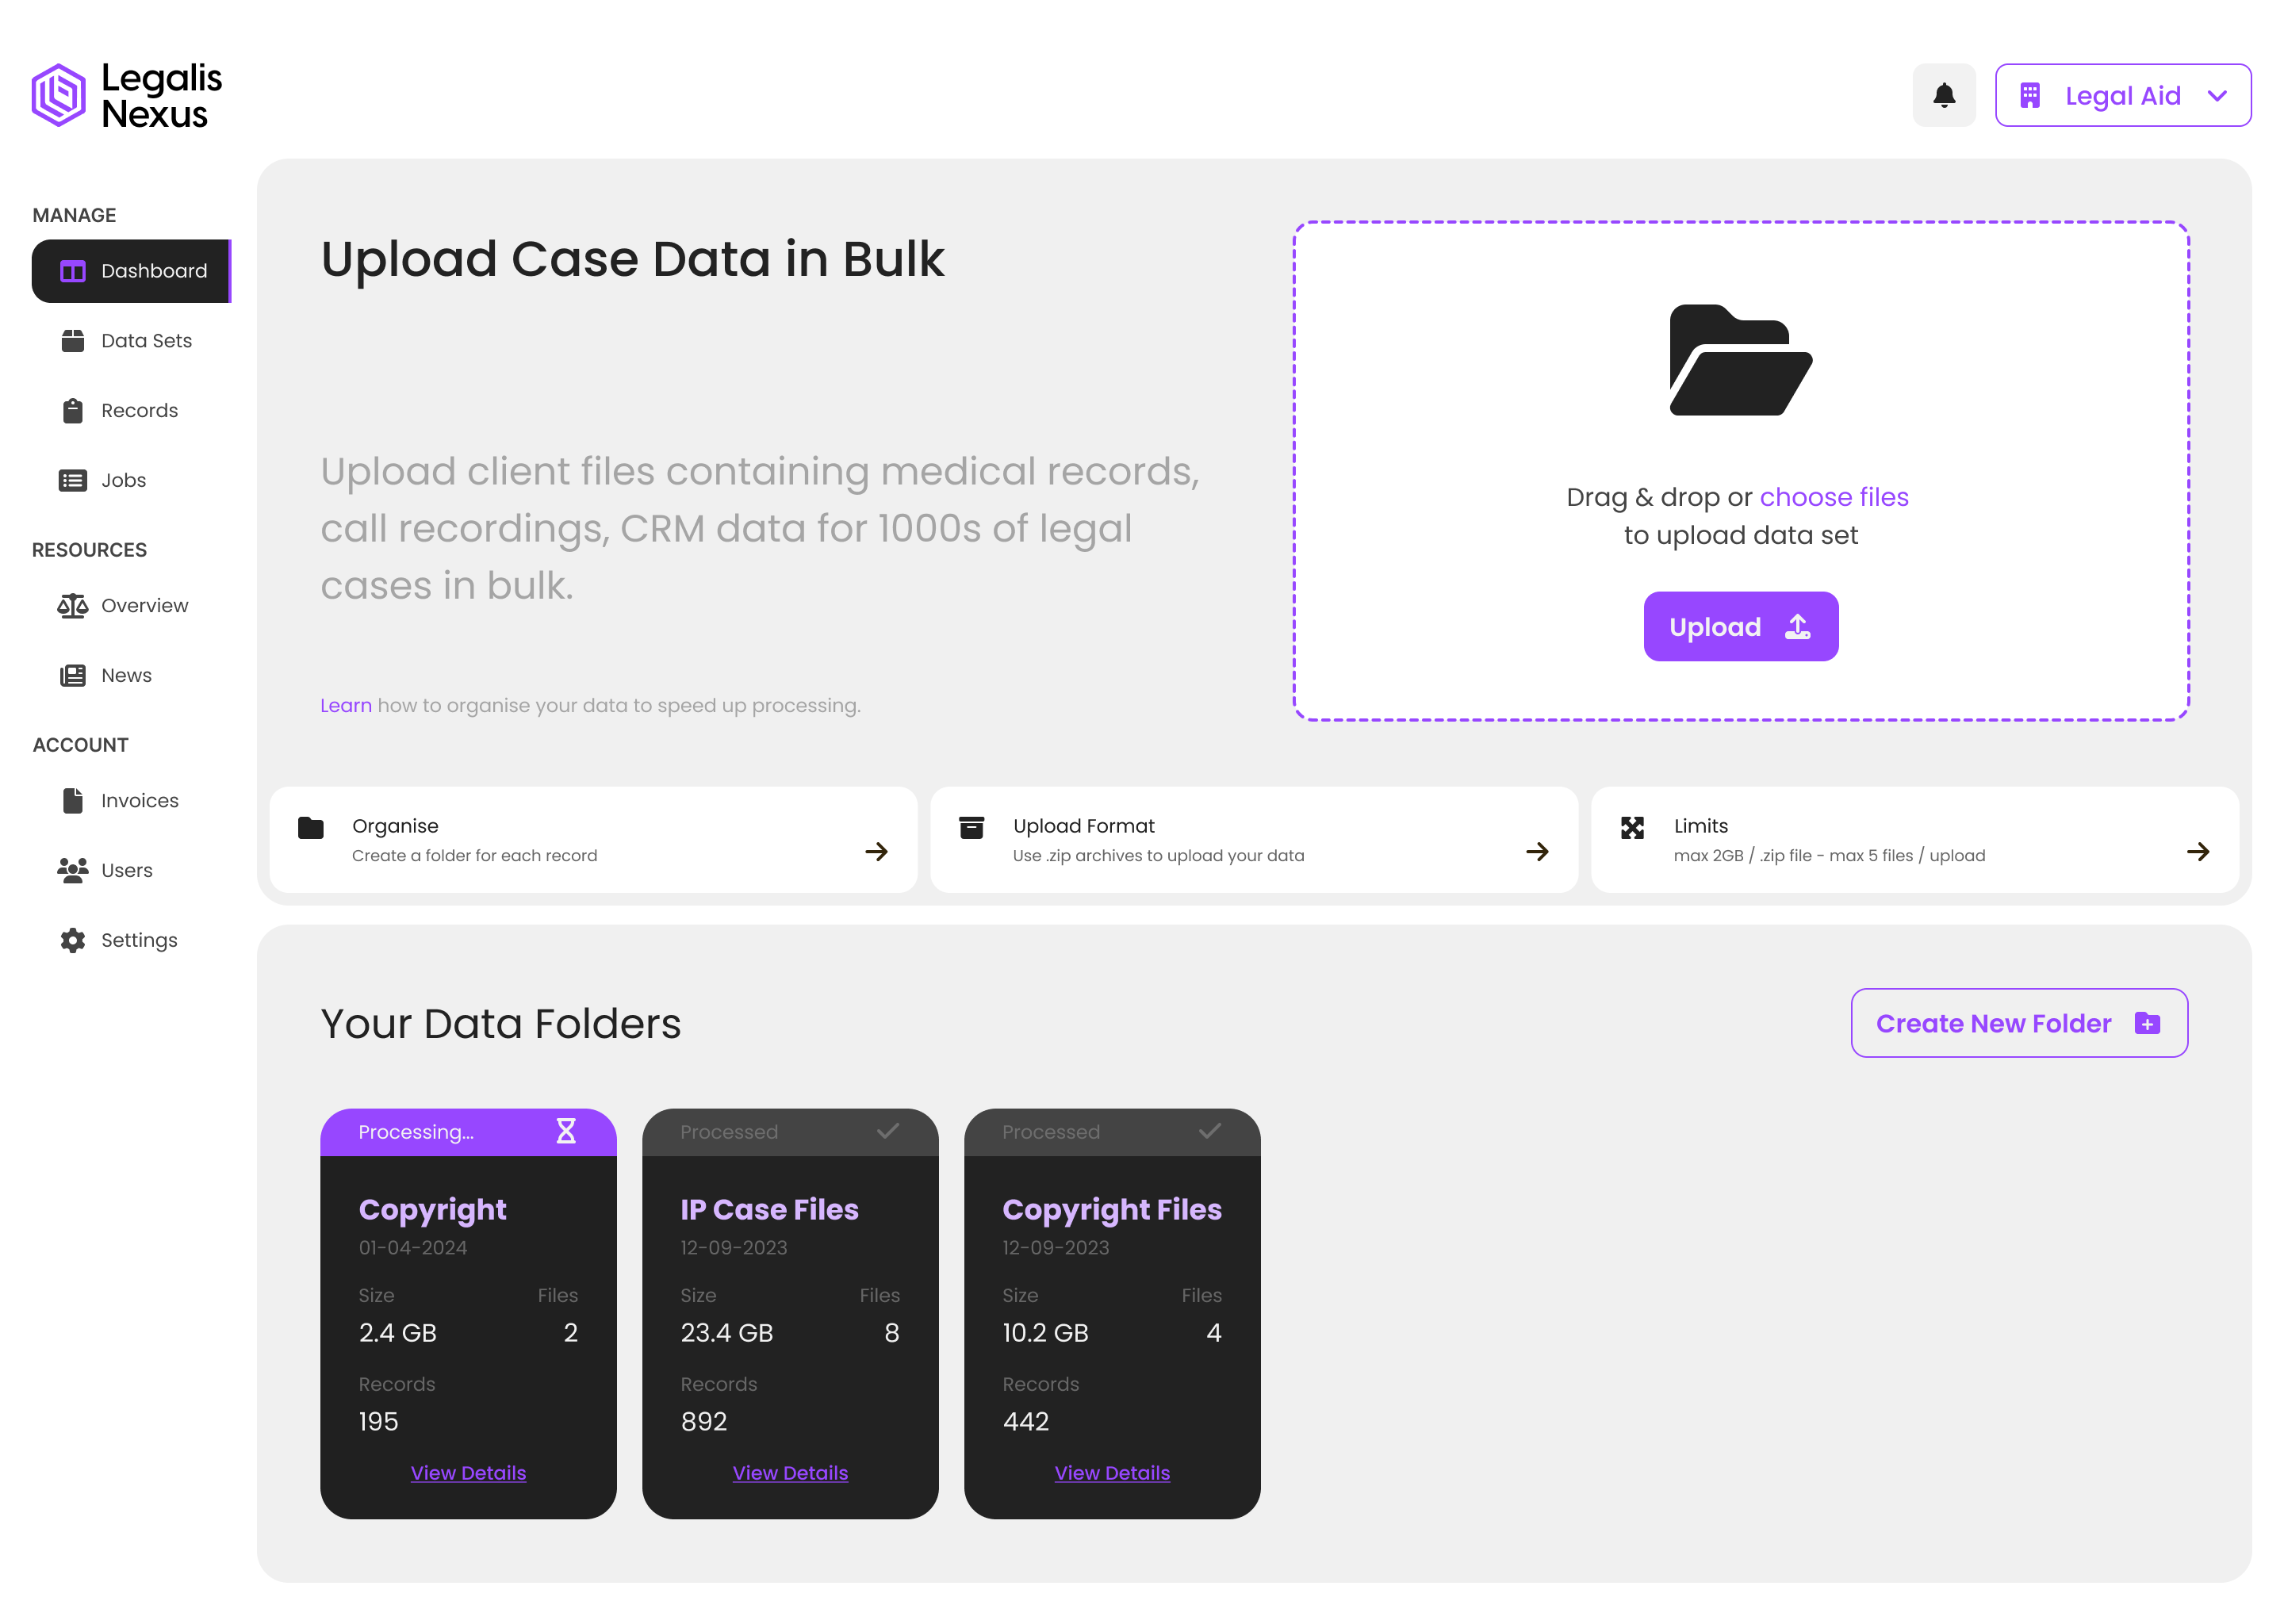This screenshot has height=1624, width=2284.
Task: Open View Details for Copyright Files folder
Action: pos(1111,1472)
